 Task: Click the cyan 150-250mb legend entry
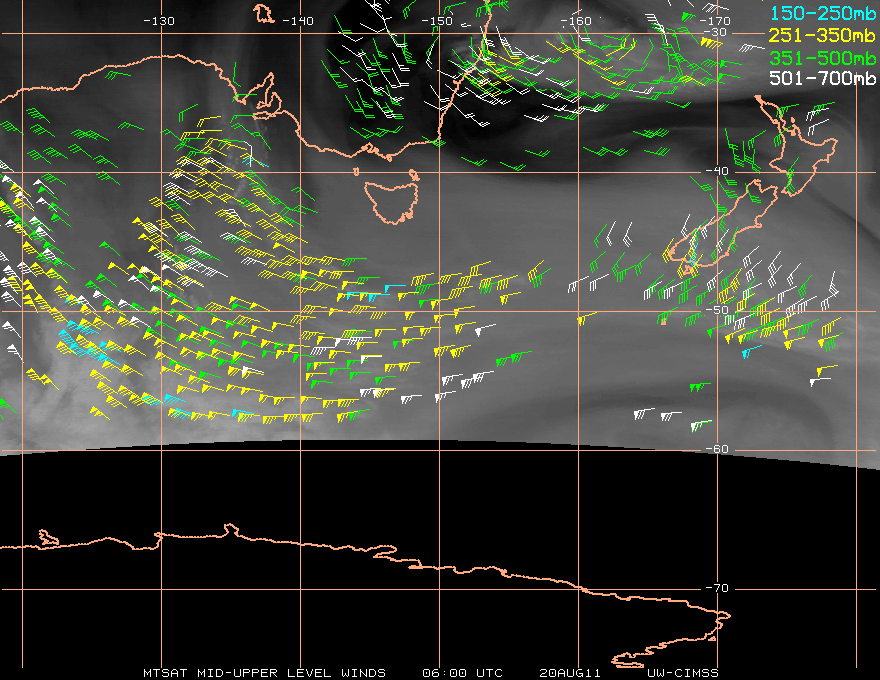821,14
